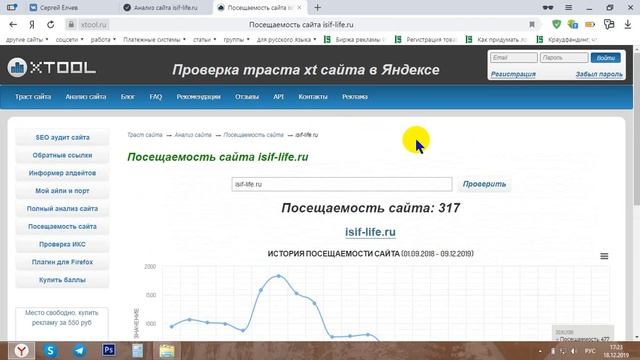Open the Регистрация link
The width and height of the screenshot is (640, 360).
point(513,74)
